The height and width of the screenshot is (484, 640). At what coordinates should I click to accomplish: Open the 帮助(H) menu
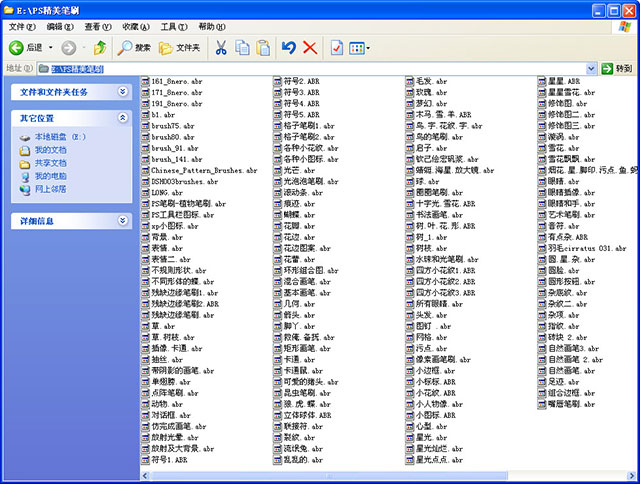click(212, 27)
